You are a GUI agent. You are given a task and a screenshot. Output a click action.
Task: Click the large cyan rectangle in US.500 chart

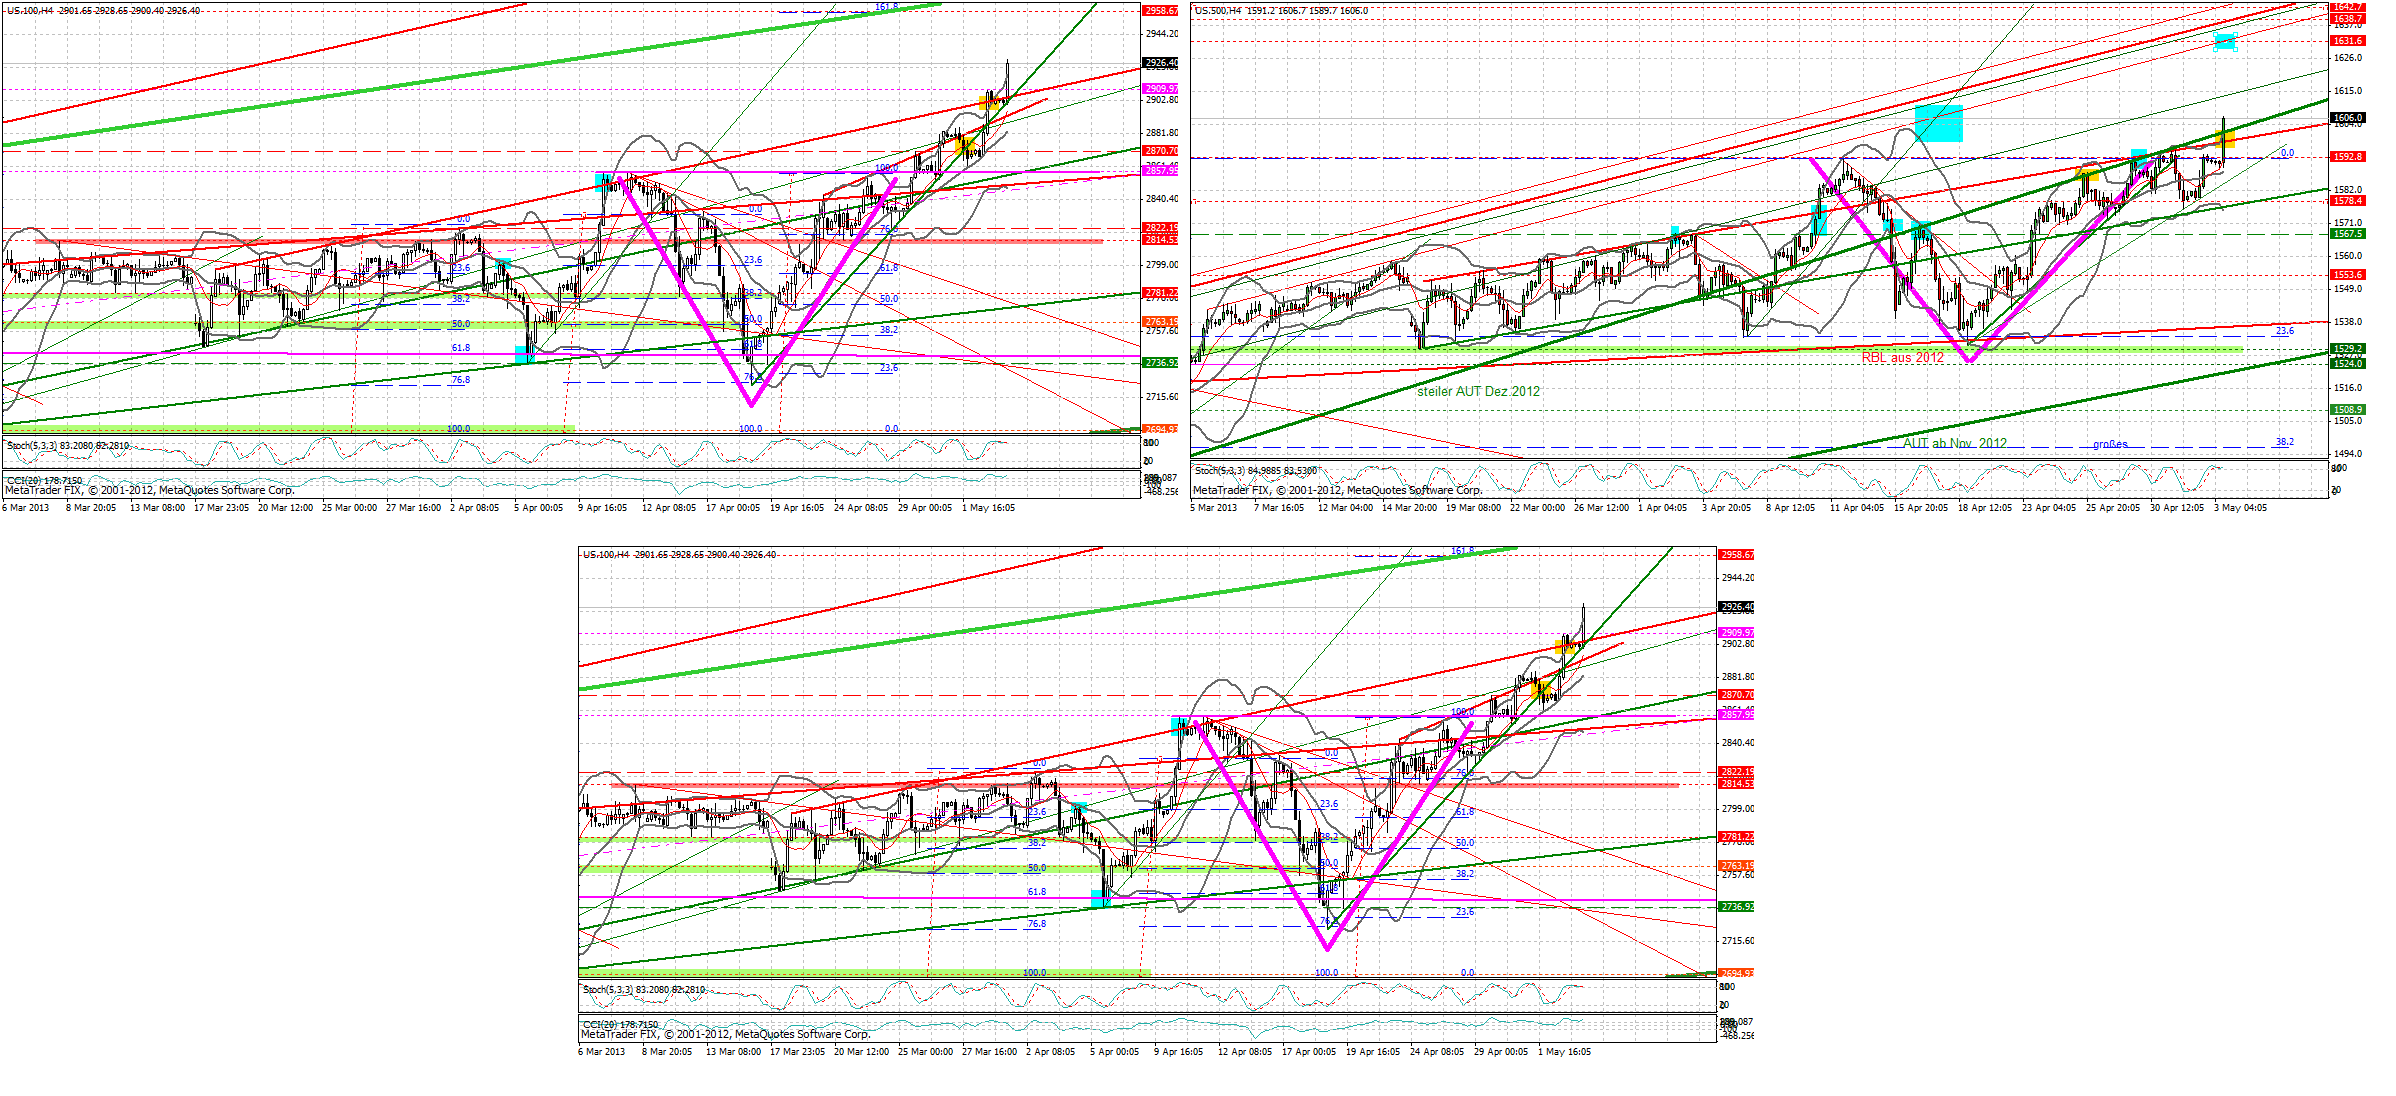1938,123
